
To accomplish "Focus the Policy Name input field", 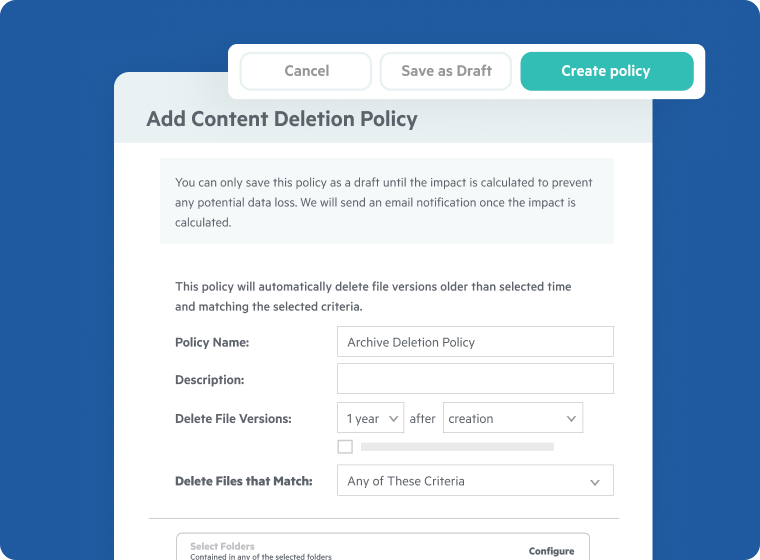I will pyautogui.click(x=475, y=342).
